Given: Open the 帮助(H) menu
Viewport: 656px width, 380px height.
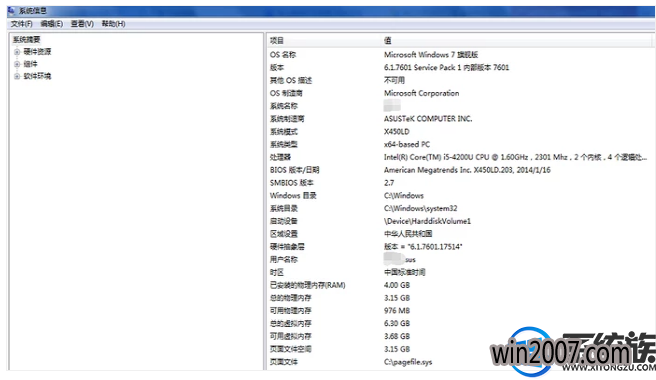Looking at the screenshot, I should 113,24.
